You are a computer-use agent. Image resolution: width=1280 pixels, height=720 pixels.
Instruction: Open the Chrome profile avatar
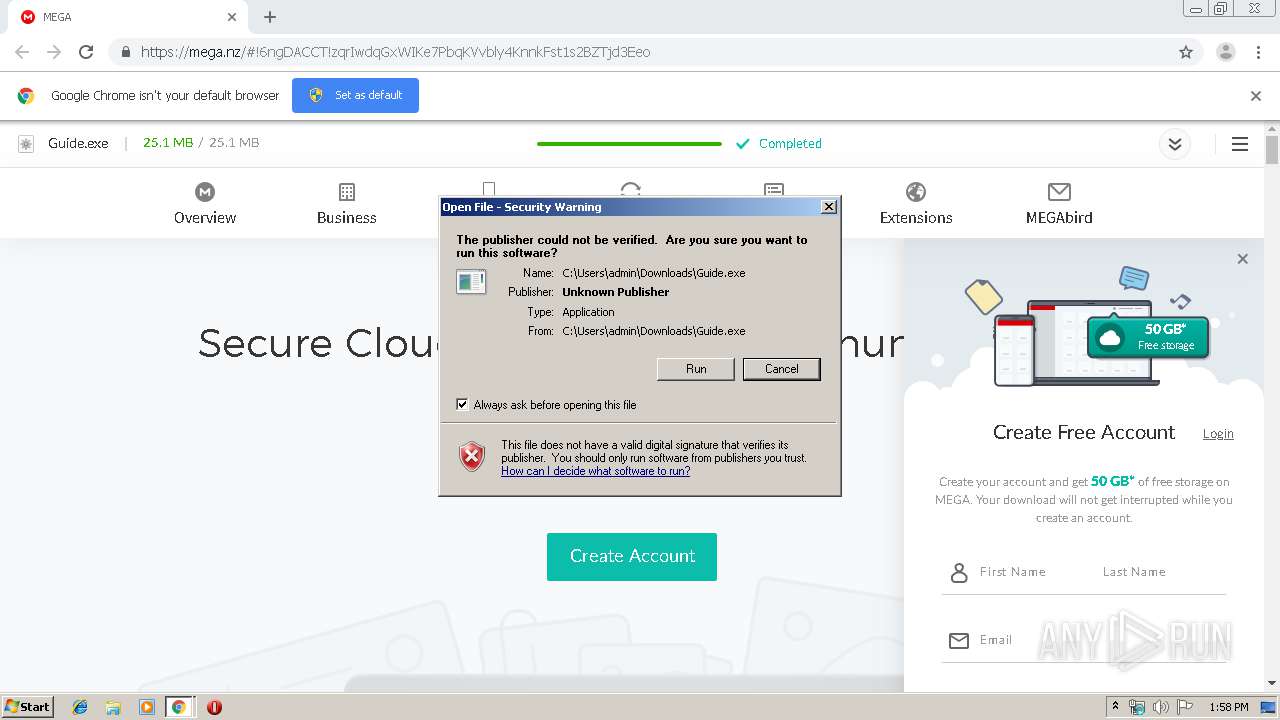click(x=1225, y=52)
